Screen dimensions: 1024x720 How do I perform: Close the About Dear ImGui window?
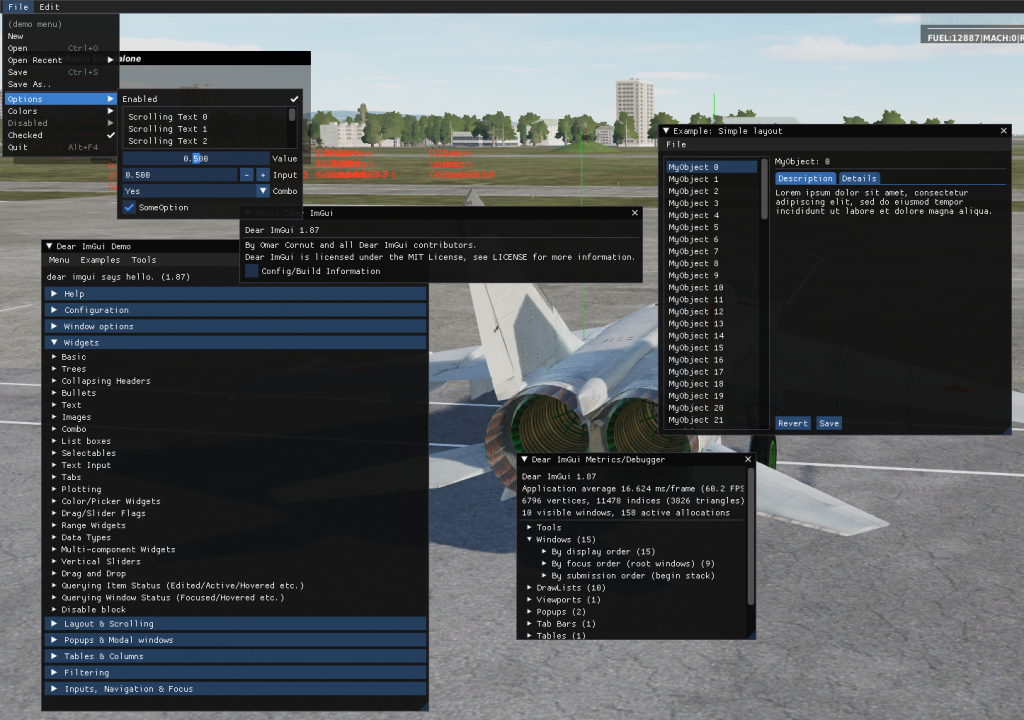(635, 213)
